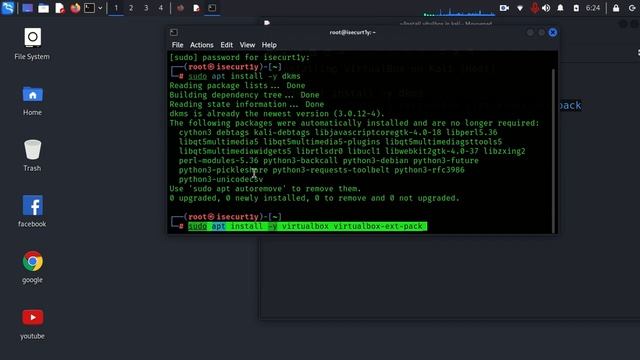Open the terminal Actions menu
Screen dimensions: 640x360
pyautogui.click(x=202, y=45)
